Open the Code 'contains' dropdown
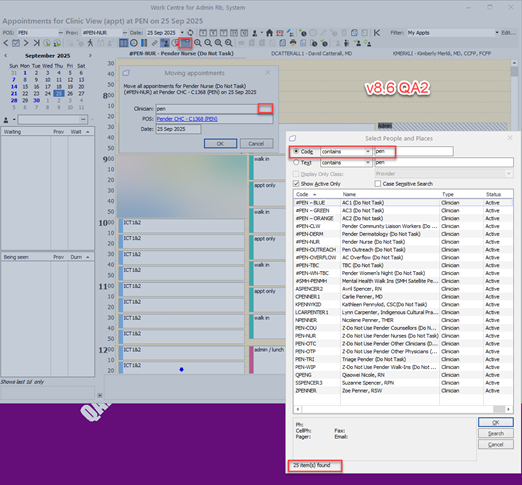This screenshot has height=485, width=522. (x=368, y=151)
